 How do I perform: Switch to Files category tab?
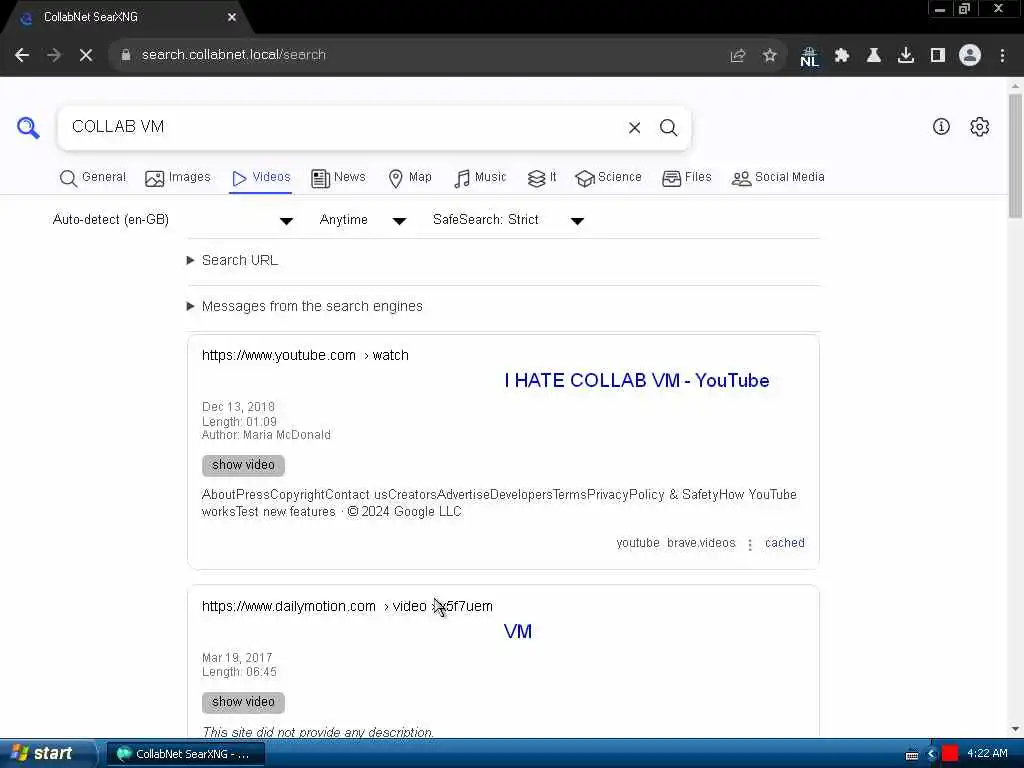pos(686,178)
